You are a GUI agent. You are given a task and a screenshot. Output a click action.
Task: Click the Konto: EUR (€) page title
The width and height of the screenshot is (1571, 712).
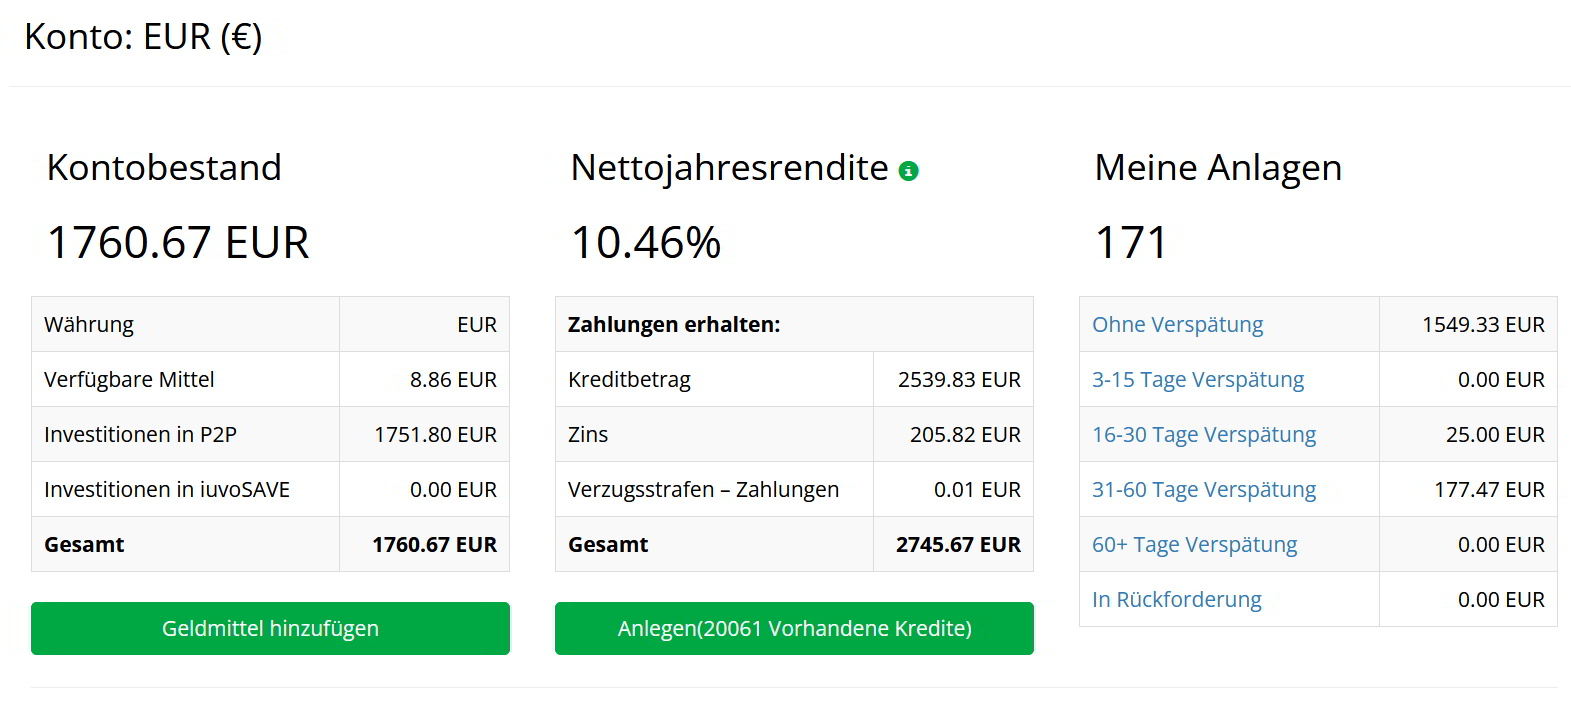(x=143, y=36)
